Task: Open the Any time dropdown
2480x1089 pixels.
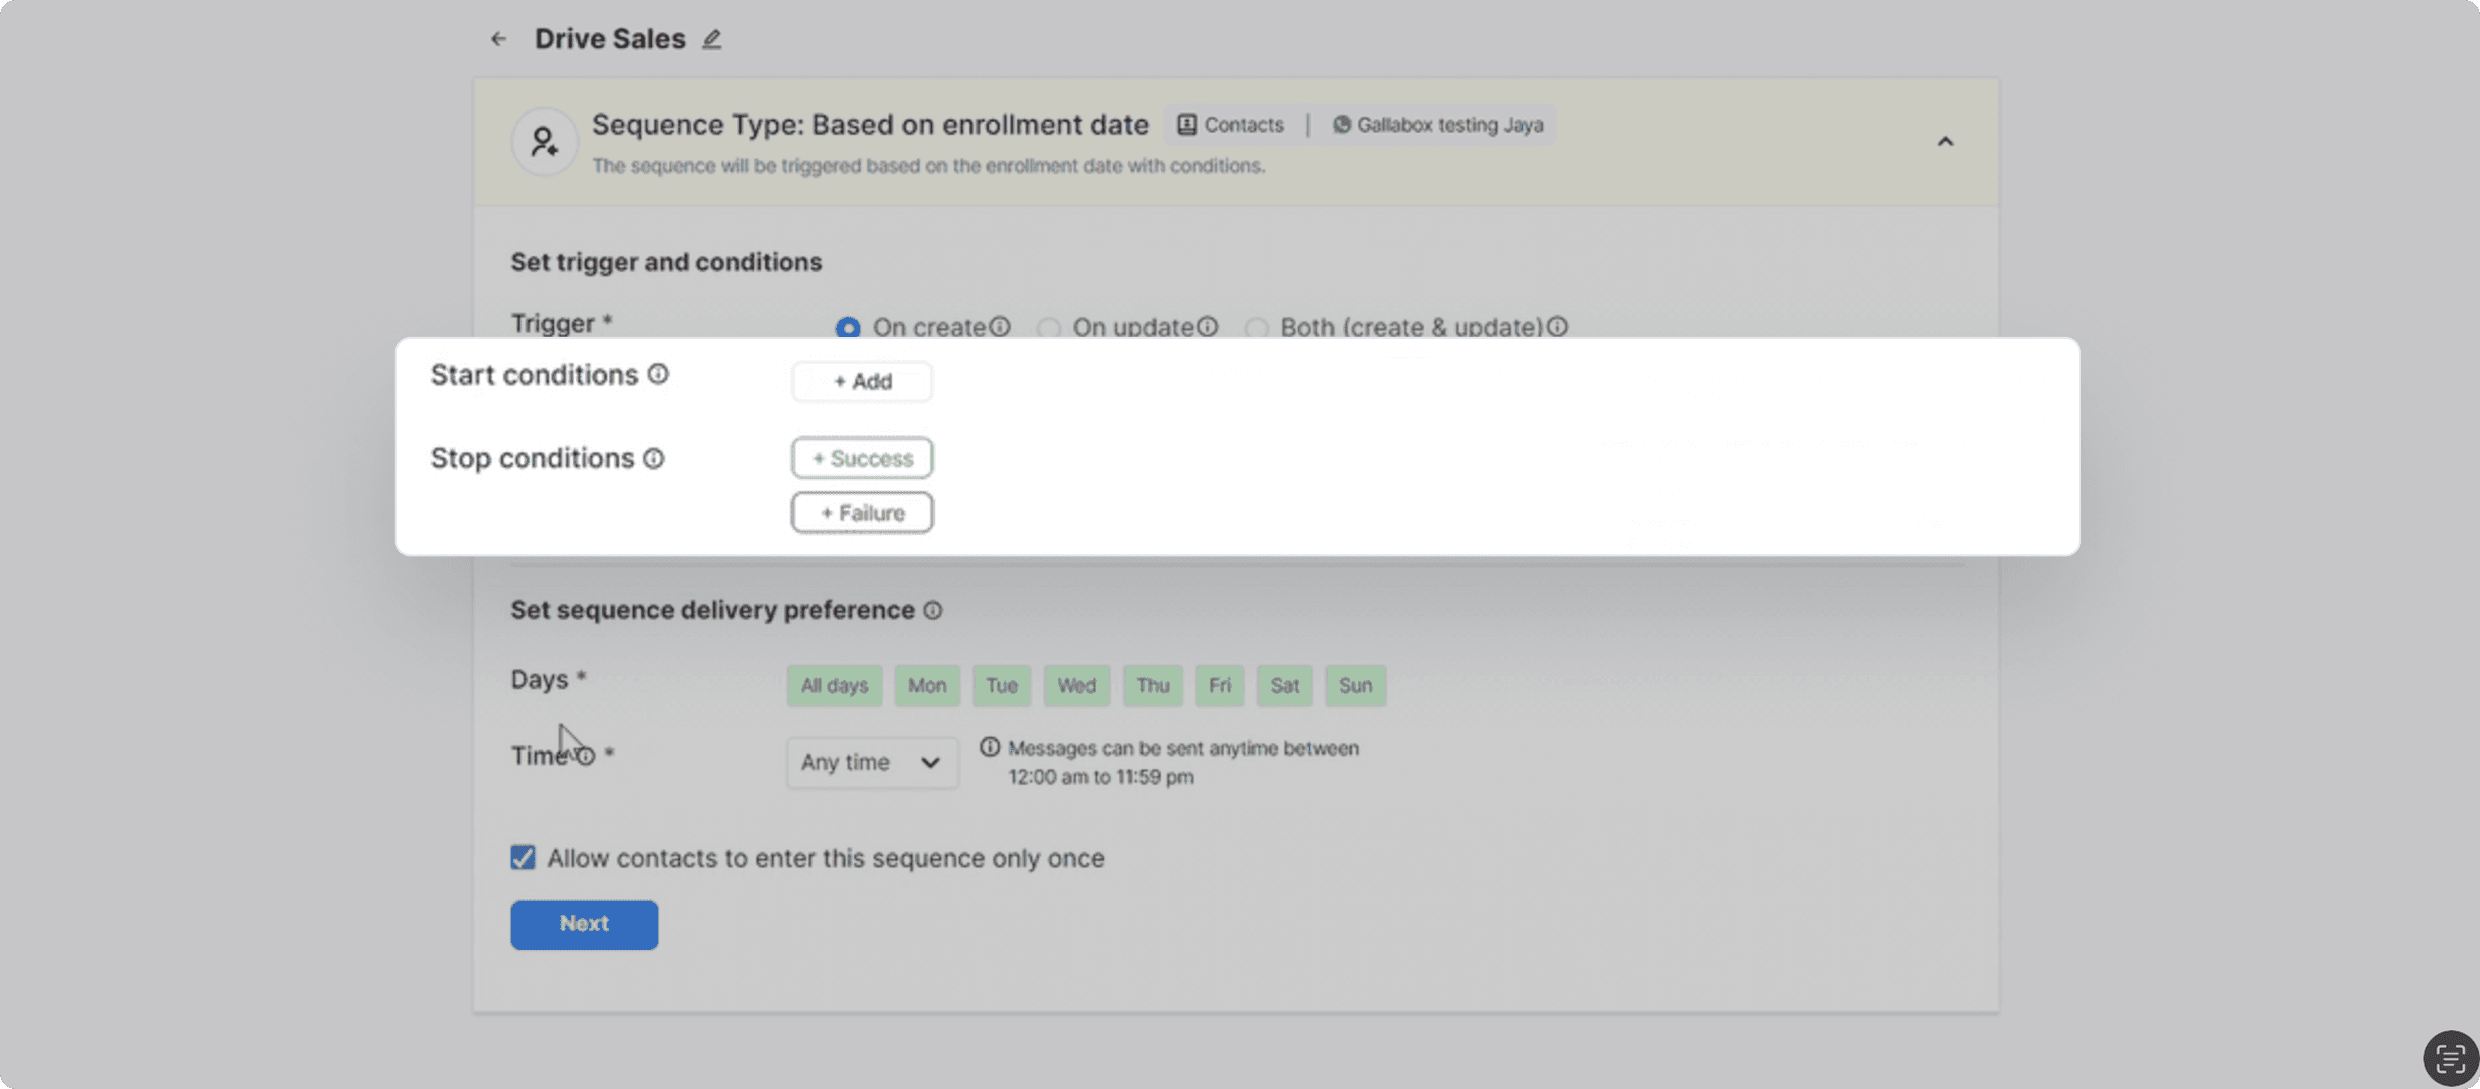Action: [871, 763]
